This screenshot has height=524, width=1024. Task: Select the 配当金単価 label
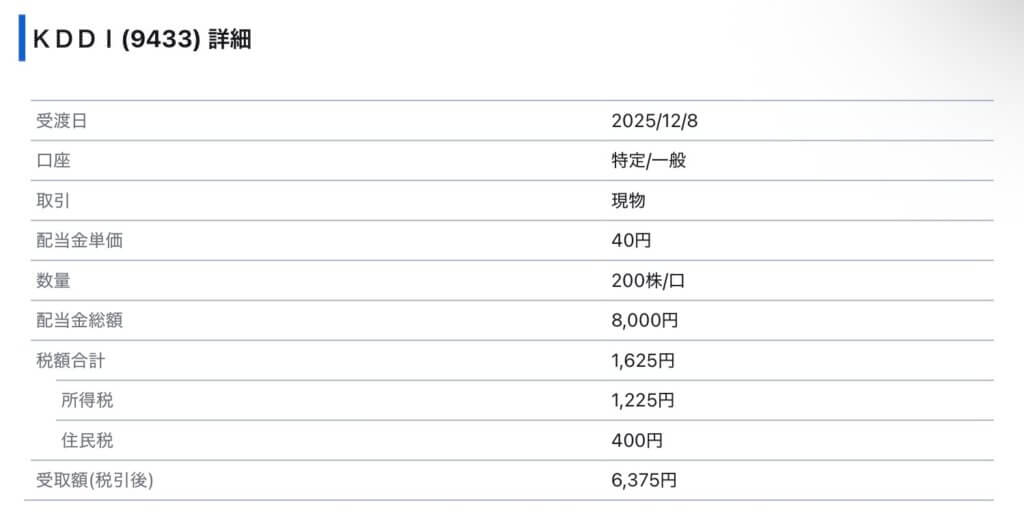79,241
